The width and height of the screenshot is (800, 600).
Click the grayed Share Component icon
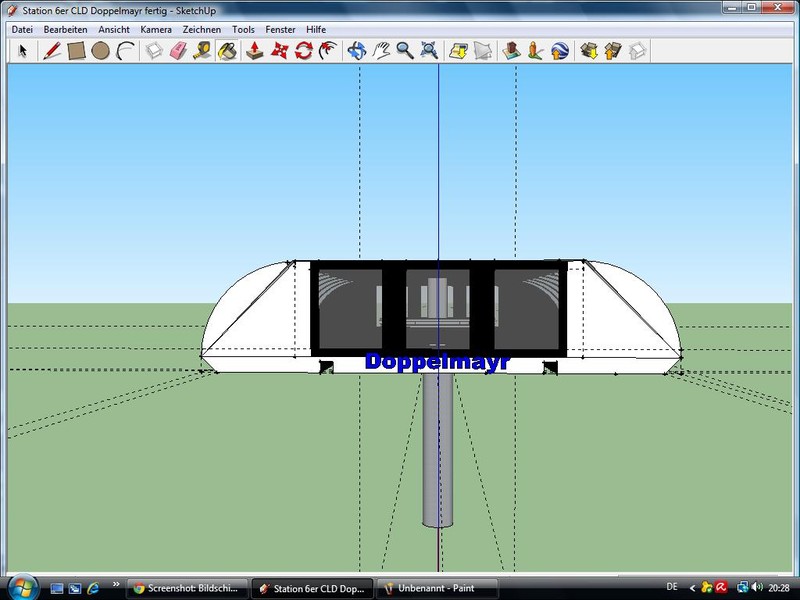pyautogui.click(x=637, y=51)
